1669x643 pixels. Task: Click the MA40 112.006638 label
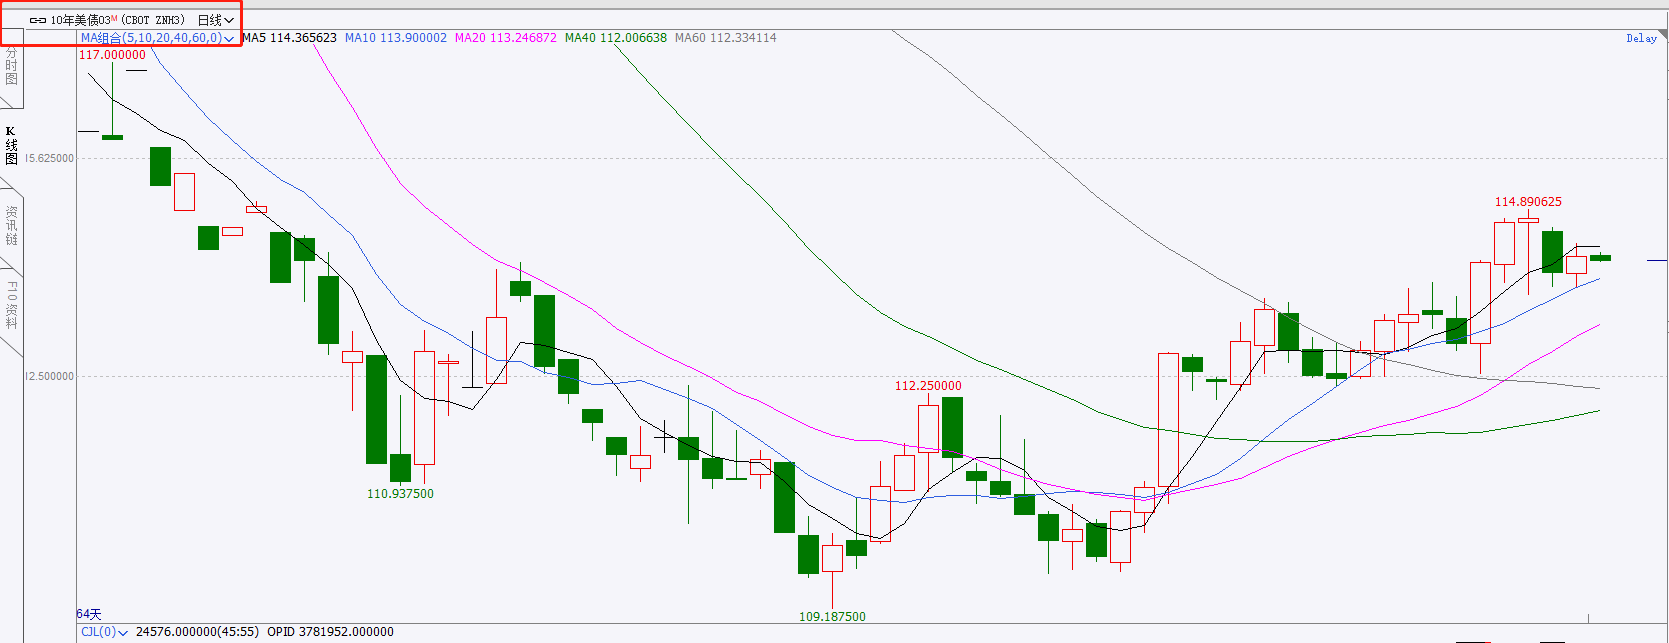616,38
